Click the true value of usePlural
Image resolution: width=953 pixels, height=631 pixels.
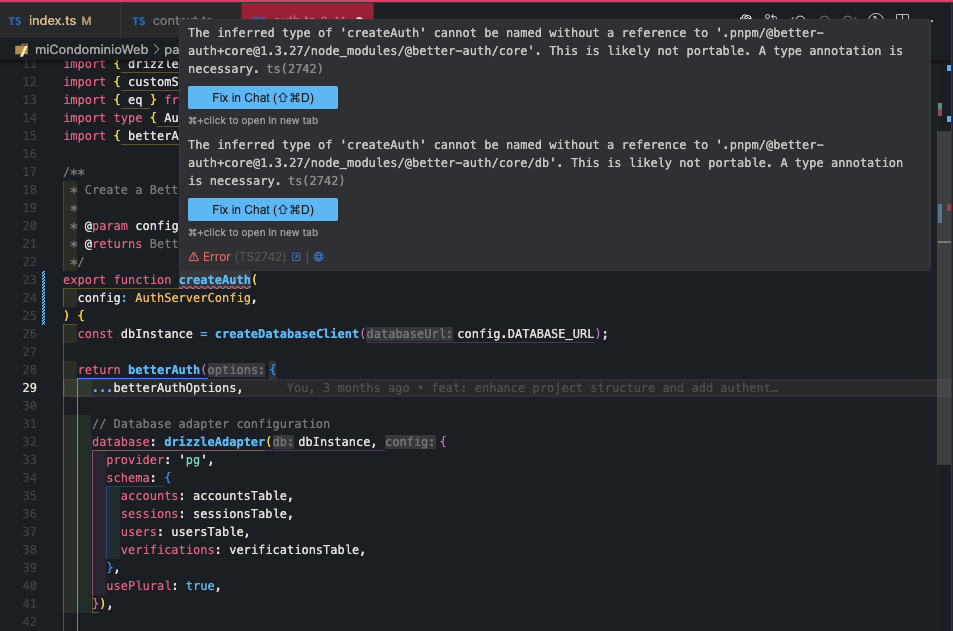click(x=200, y=585)
